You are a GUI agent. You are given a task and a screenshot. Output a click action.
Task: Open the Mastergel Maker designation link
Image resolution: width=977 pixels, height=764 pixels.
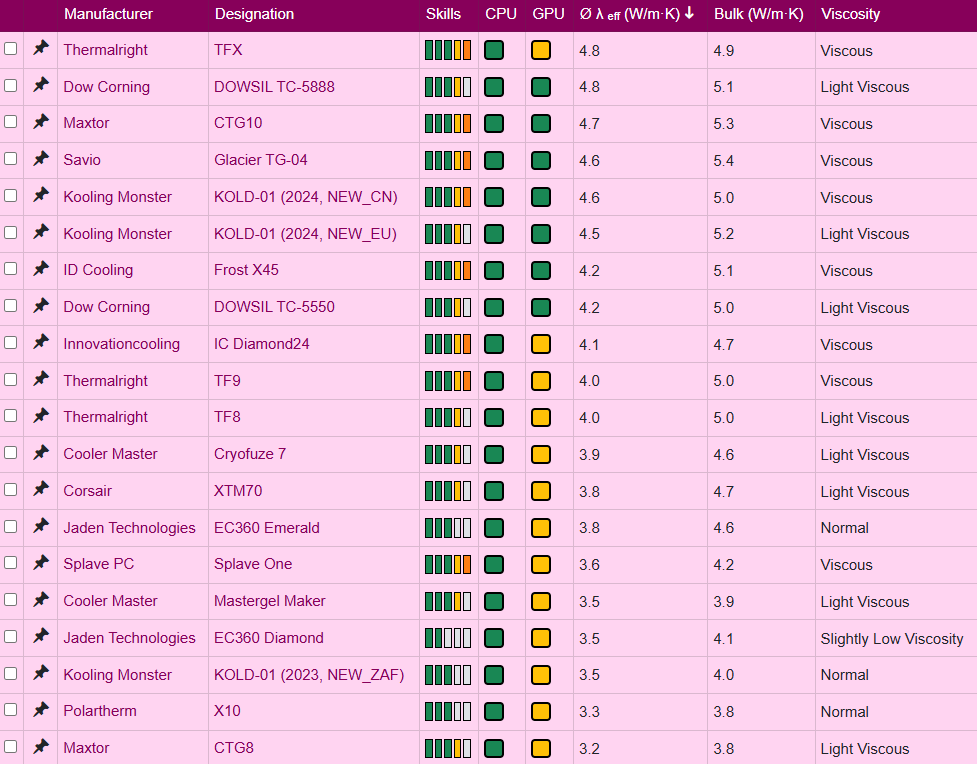(x=270, y=601)
